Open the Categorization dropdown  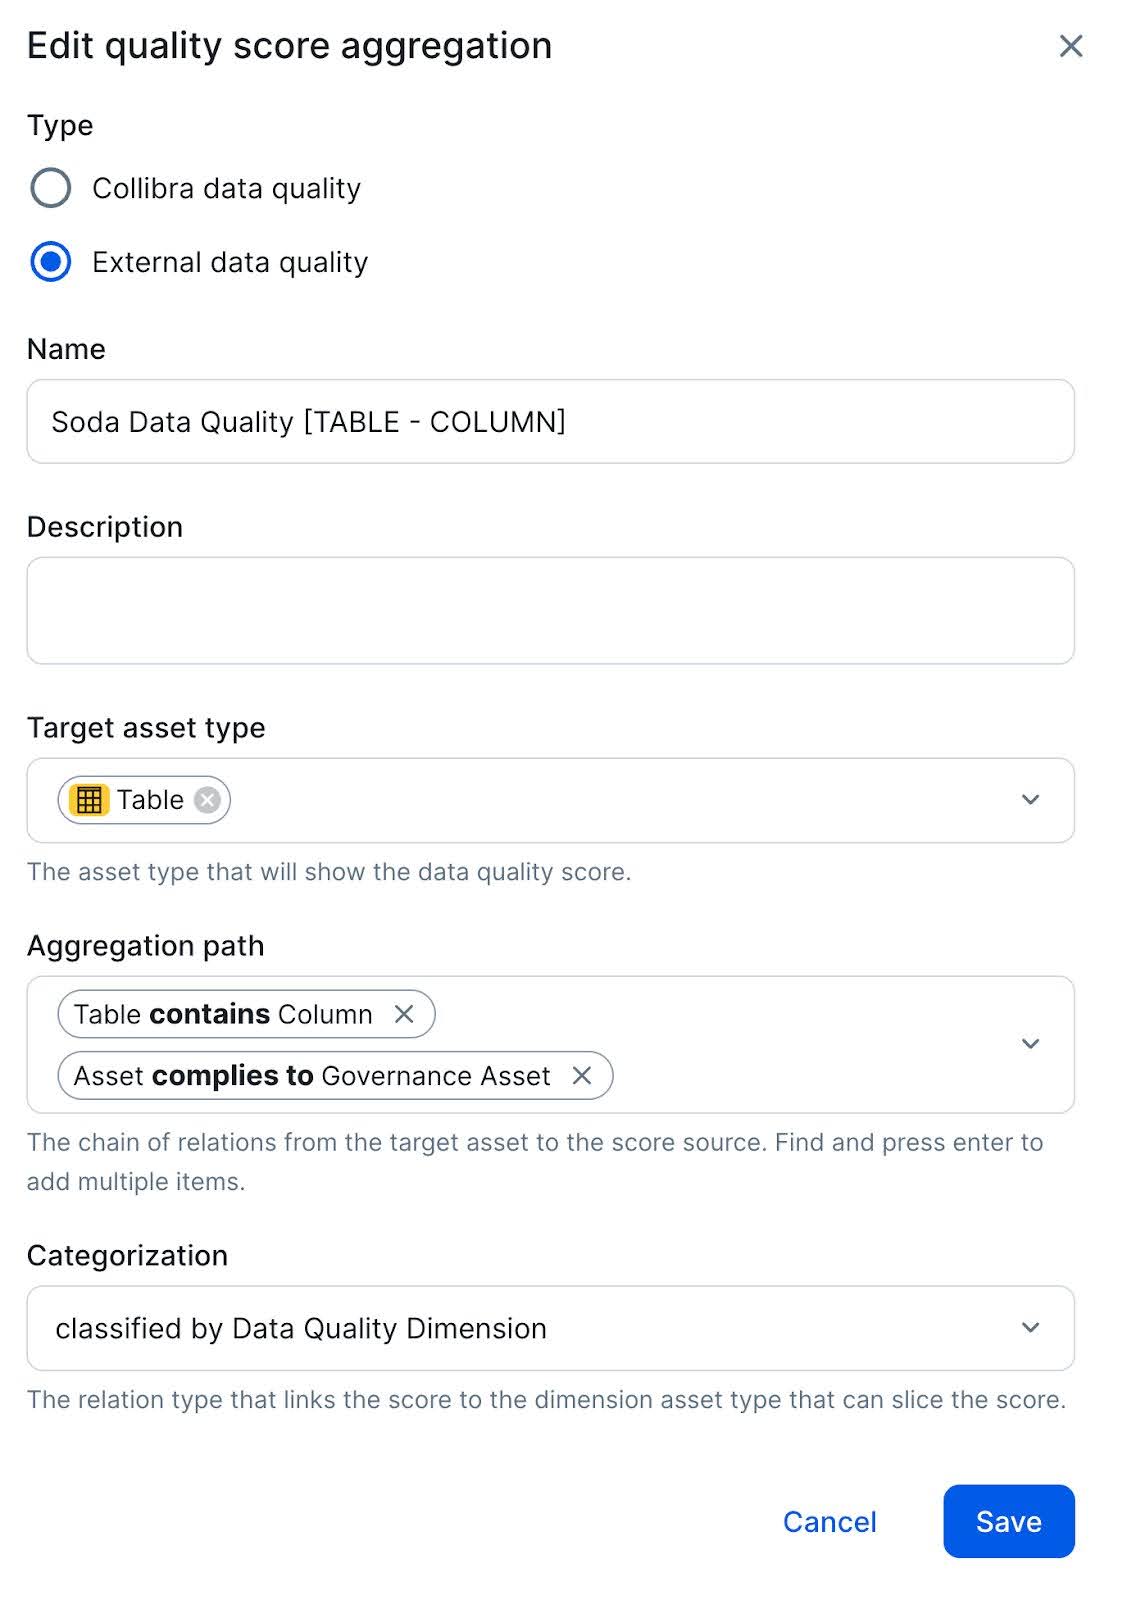(x=1030, y=1328)
